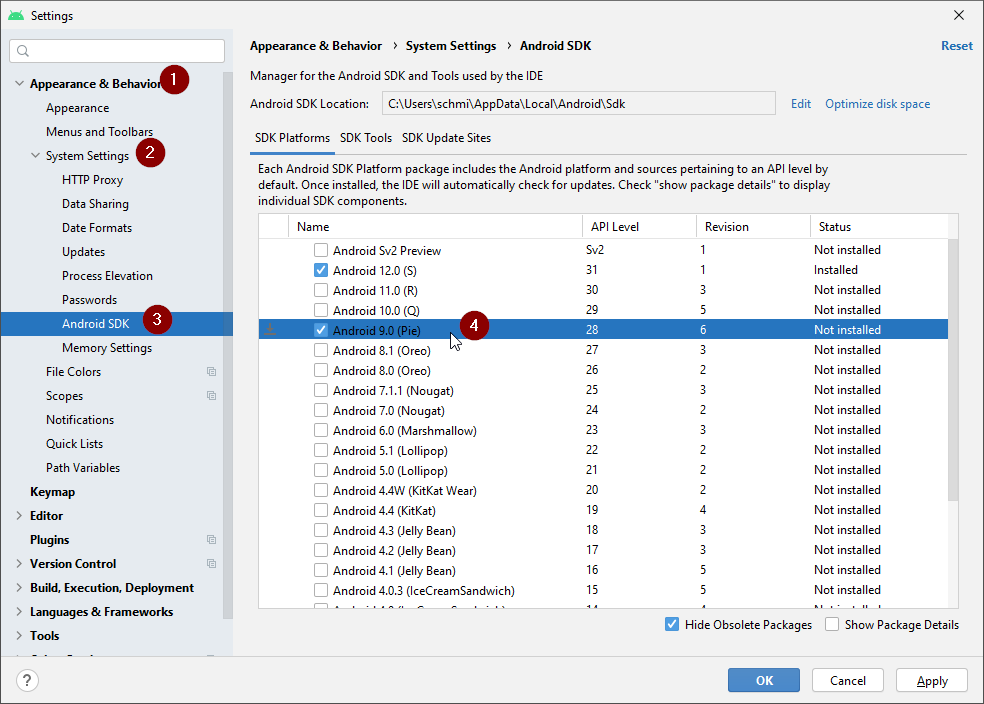Open Passwords settings

[x=89, y=300]
